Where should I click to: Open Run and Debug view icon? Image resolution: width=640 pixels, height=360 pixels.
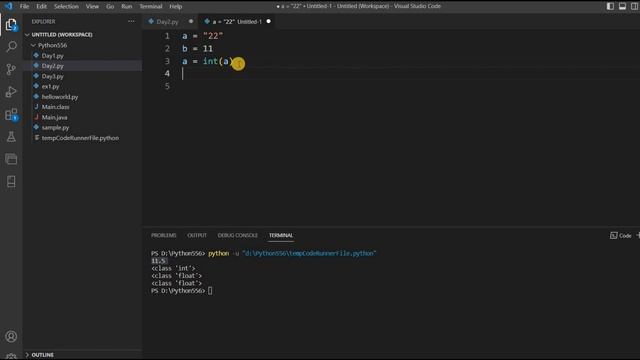tap(11, 91)
